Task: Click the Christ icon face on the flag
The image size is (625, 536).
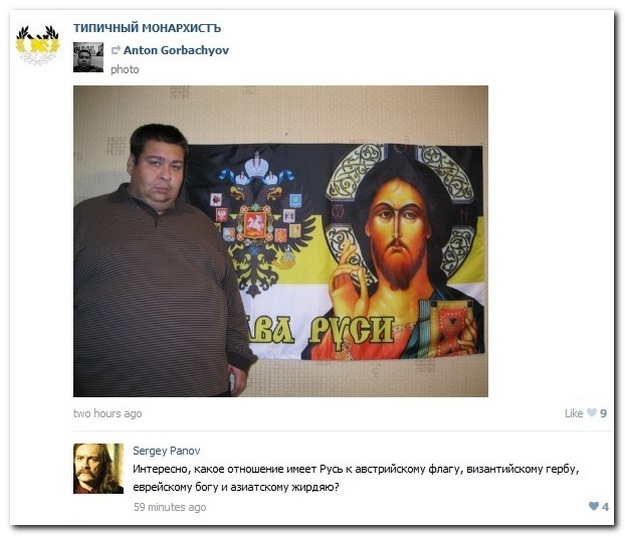Action: [397, 233]
